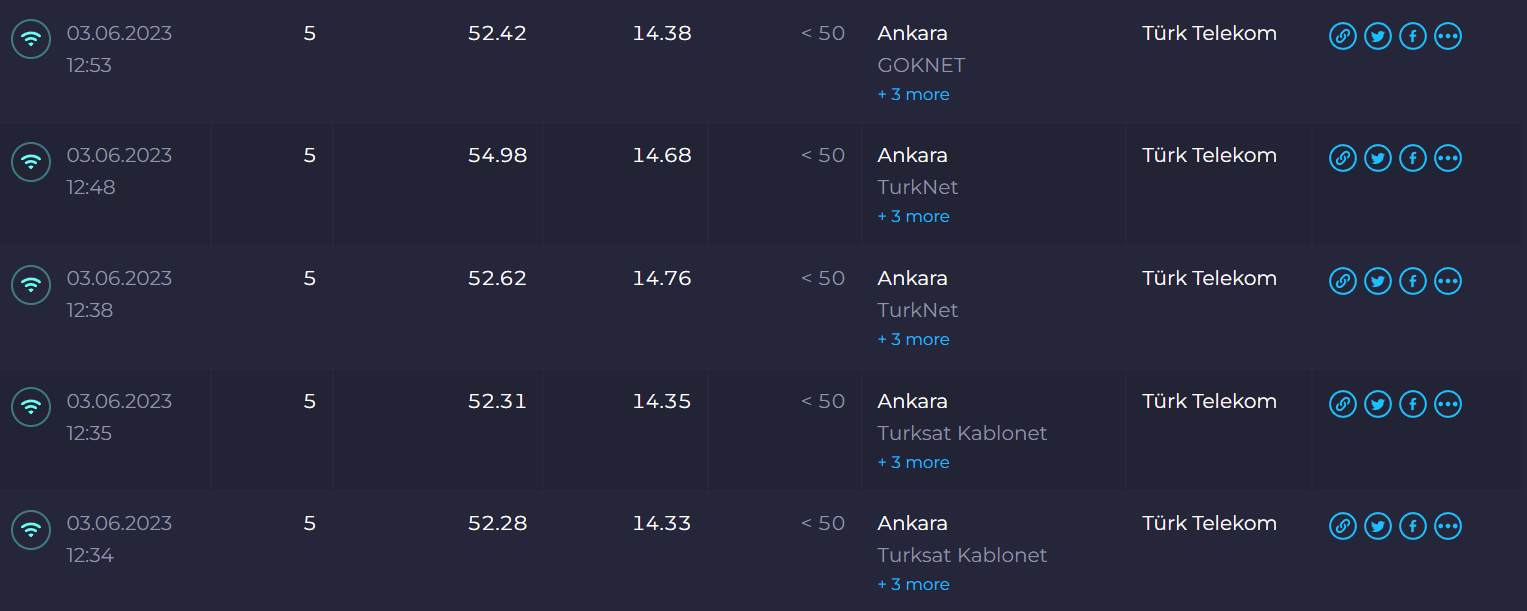Click Wi-Fi icon of 12:53 test

tap(31, 40)
